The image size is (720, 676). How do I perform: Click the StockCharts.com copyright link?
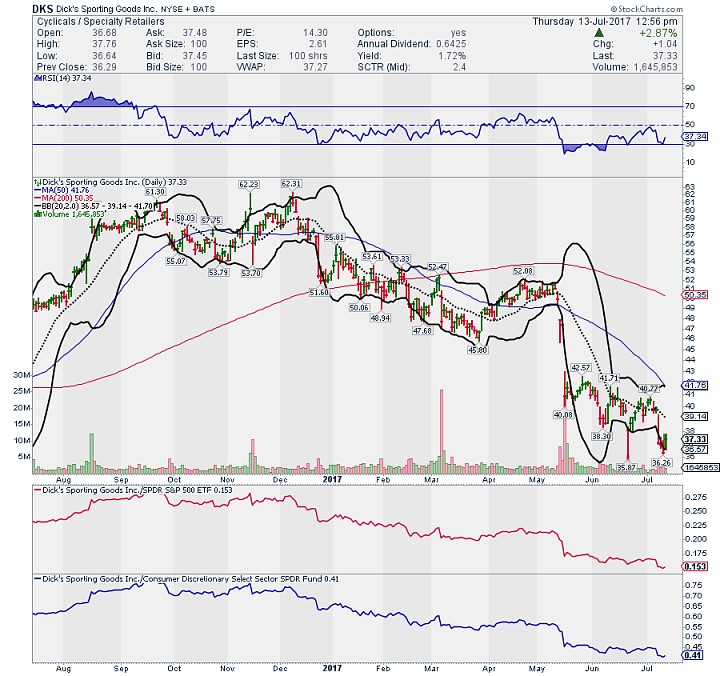(646, 9)
